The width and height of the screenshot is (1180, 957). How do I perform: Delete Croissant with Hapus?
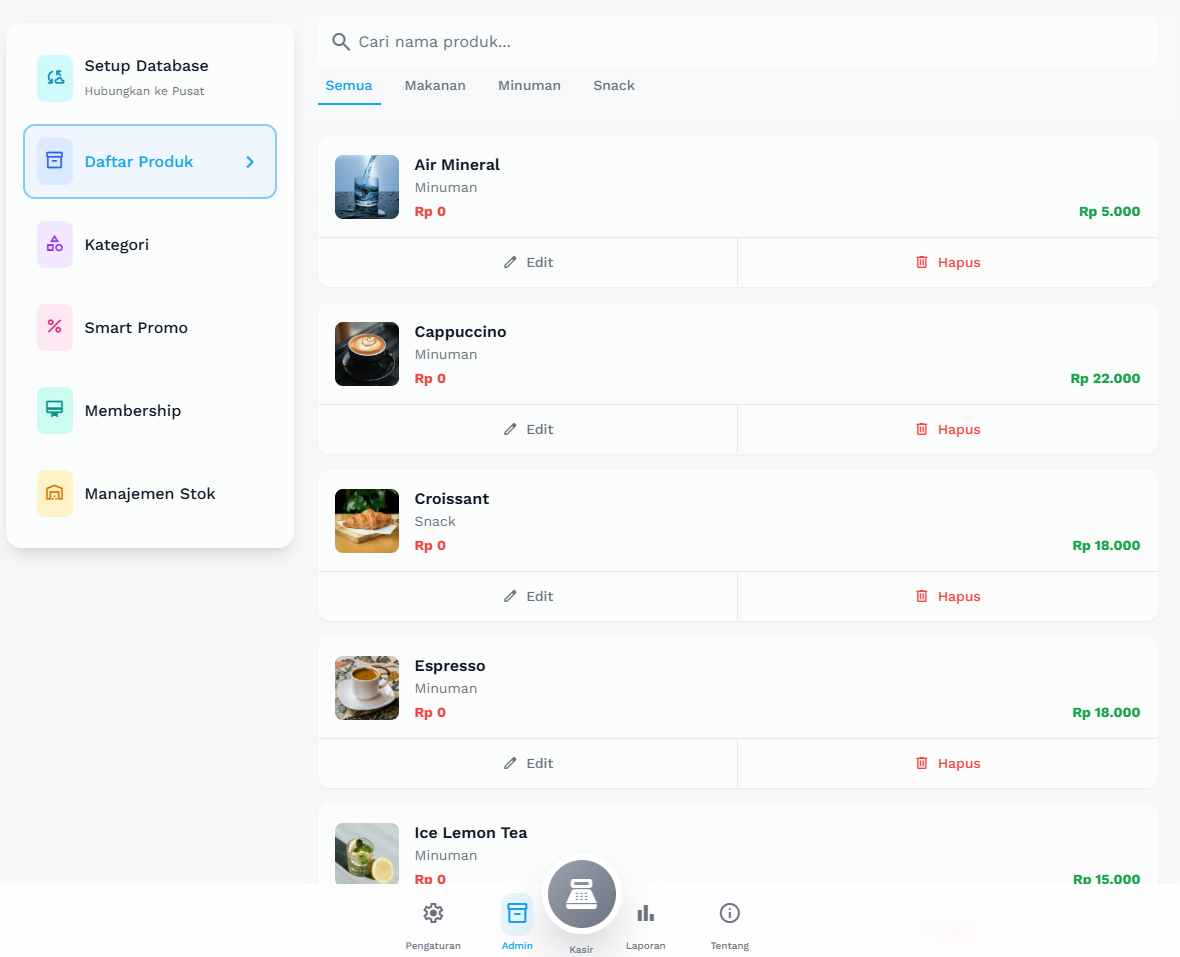point(947,596)
